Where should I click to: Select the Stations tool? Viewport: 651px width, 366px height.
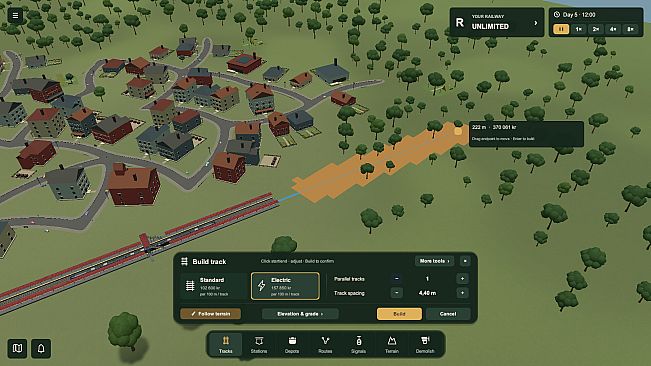click(259, 344)
